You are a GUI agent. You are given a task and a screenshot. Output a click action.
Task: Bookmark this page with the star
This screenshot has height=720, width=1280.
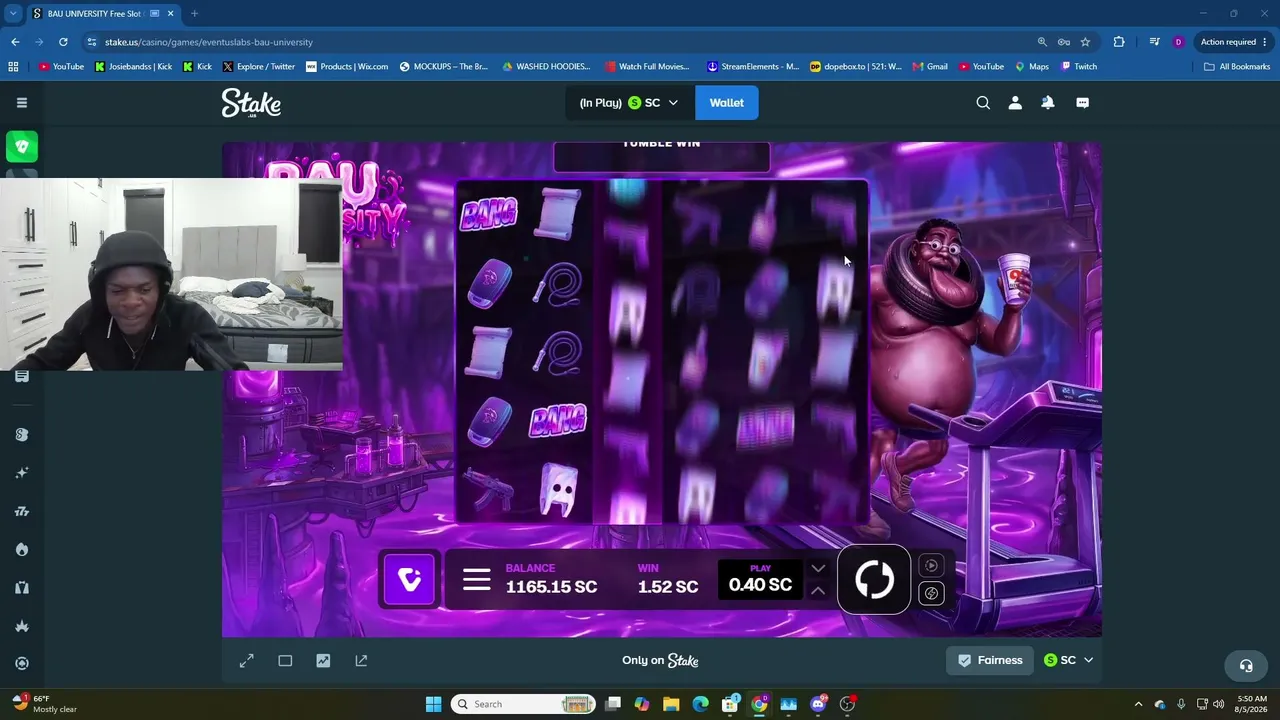(1085, 42)
